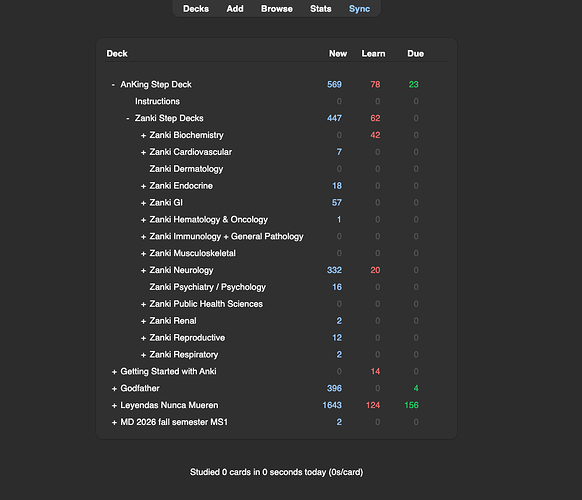Screen dimensions: 582x500
Task: Expand the Zanki Neurology deck
Action: point(143,271)
